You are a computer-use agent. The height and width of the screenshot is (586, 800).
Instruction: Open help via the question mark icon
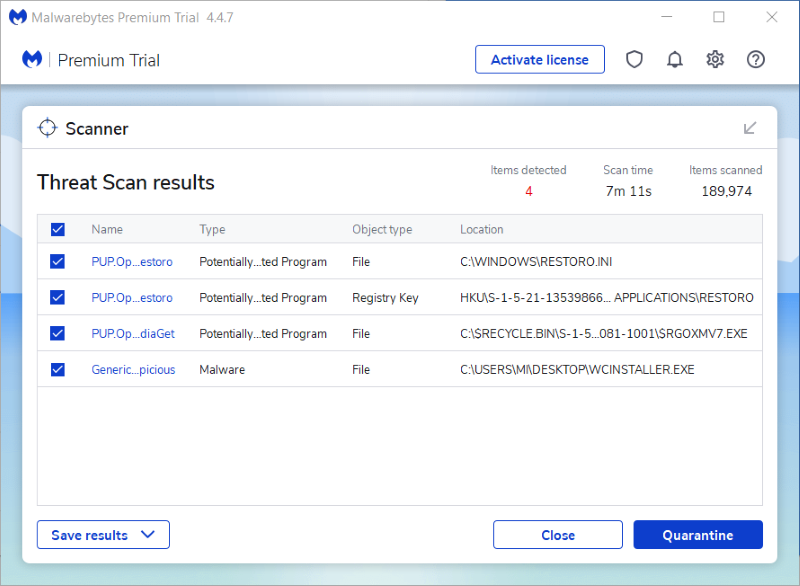pos(756,60)
